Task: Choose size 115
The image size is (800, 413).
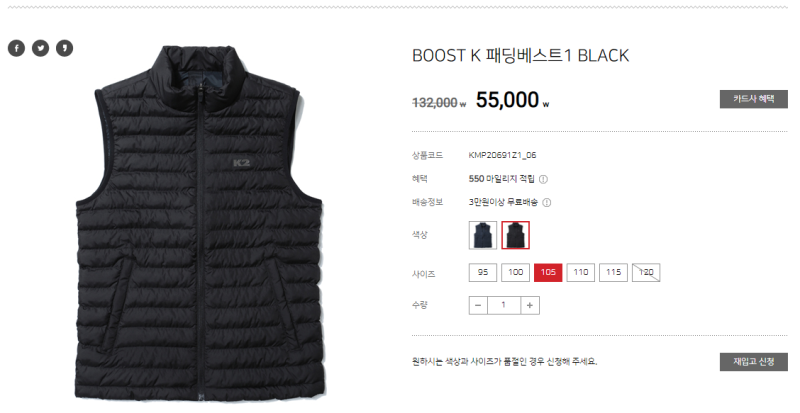Action: [x=613, y=272]
